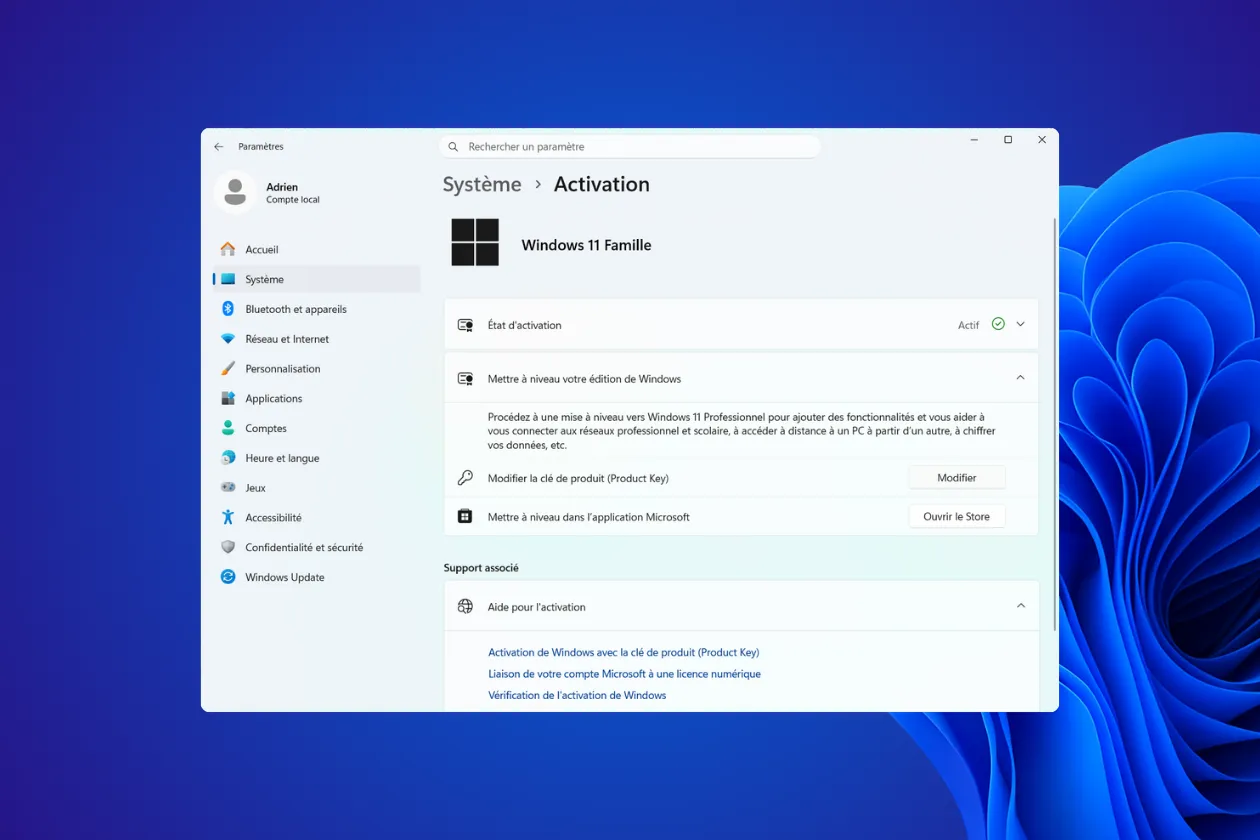This screenshot has height=840, width=1260.
Task: Open Applications settings
Action: (x=316, y=398)
